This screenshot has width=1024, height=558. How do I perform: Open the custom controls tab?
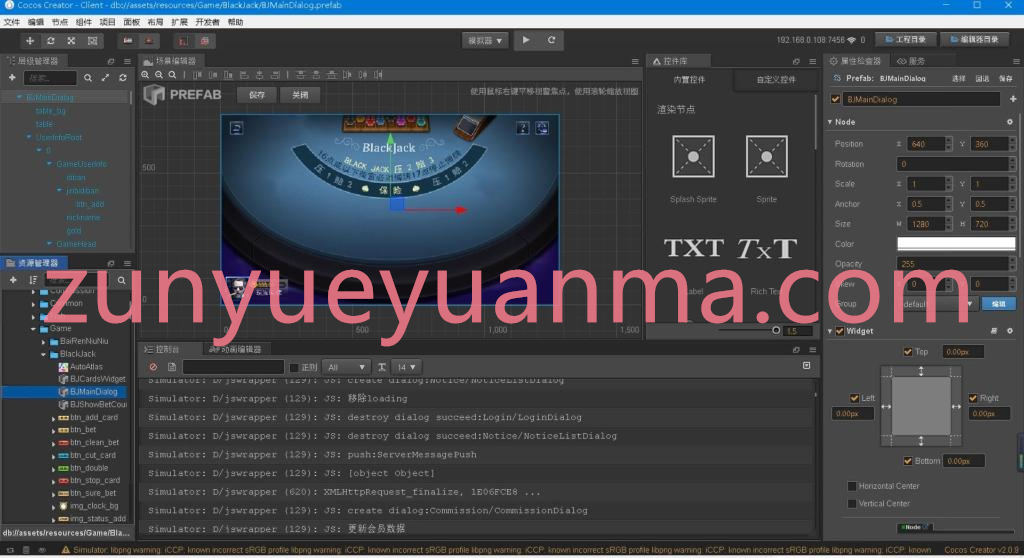coord(776,80)
